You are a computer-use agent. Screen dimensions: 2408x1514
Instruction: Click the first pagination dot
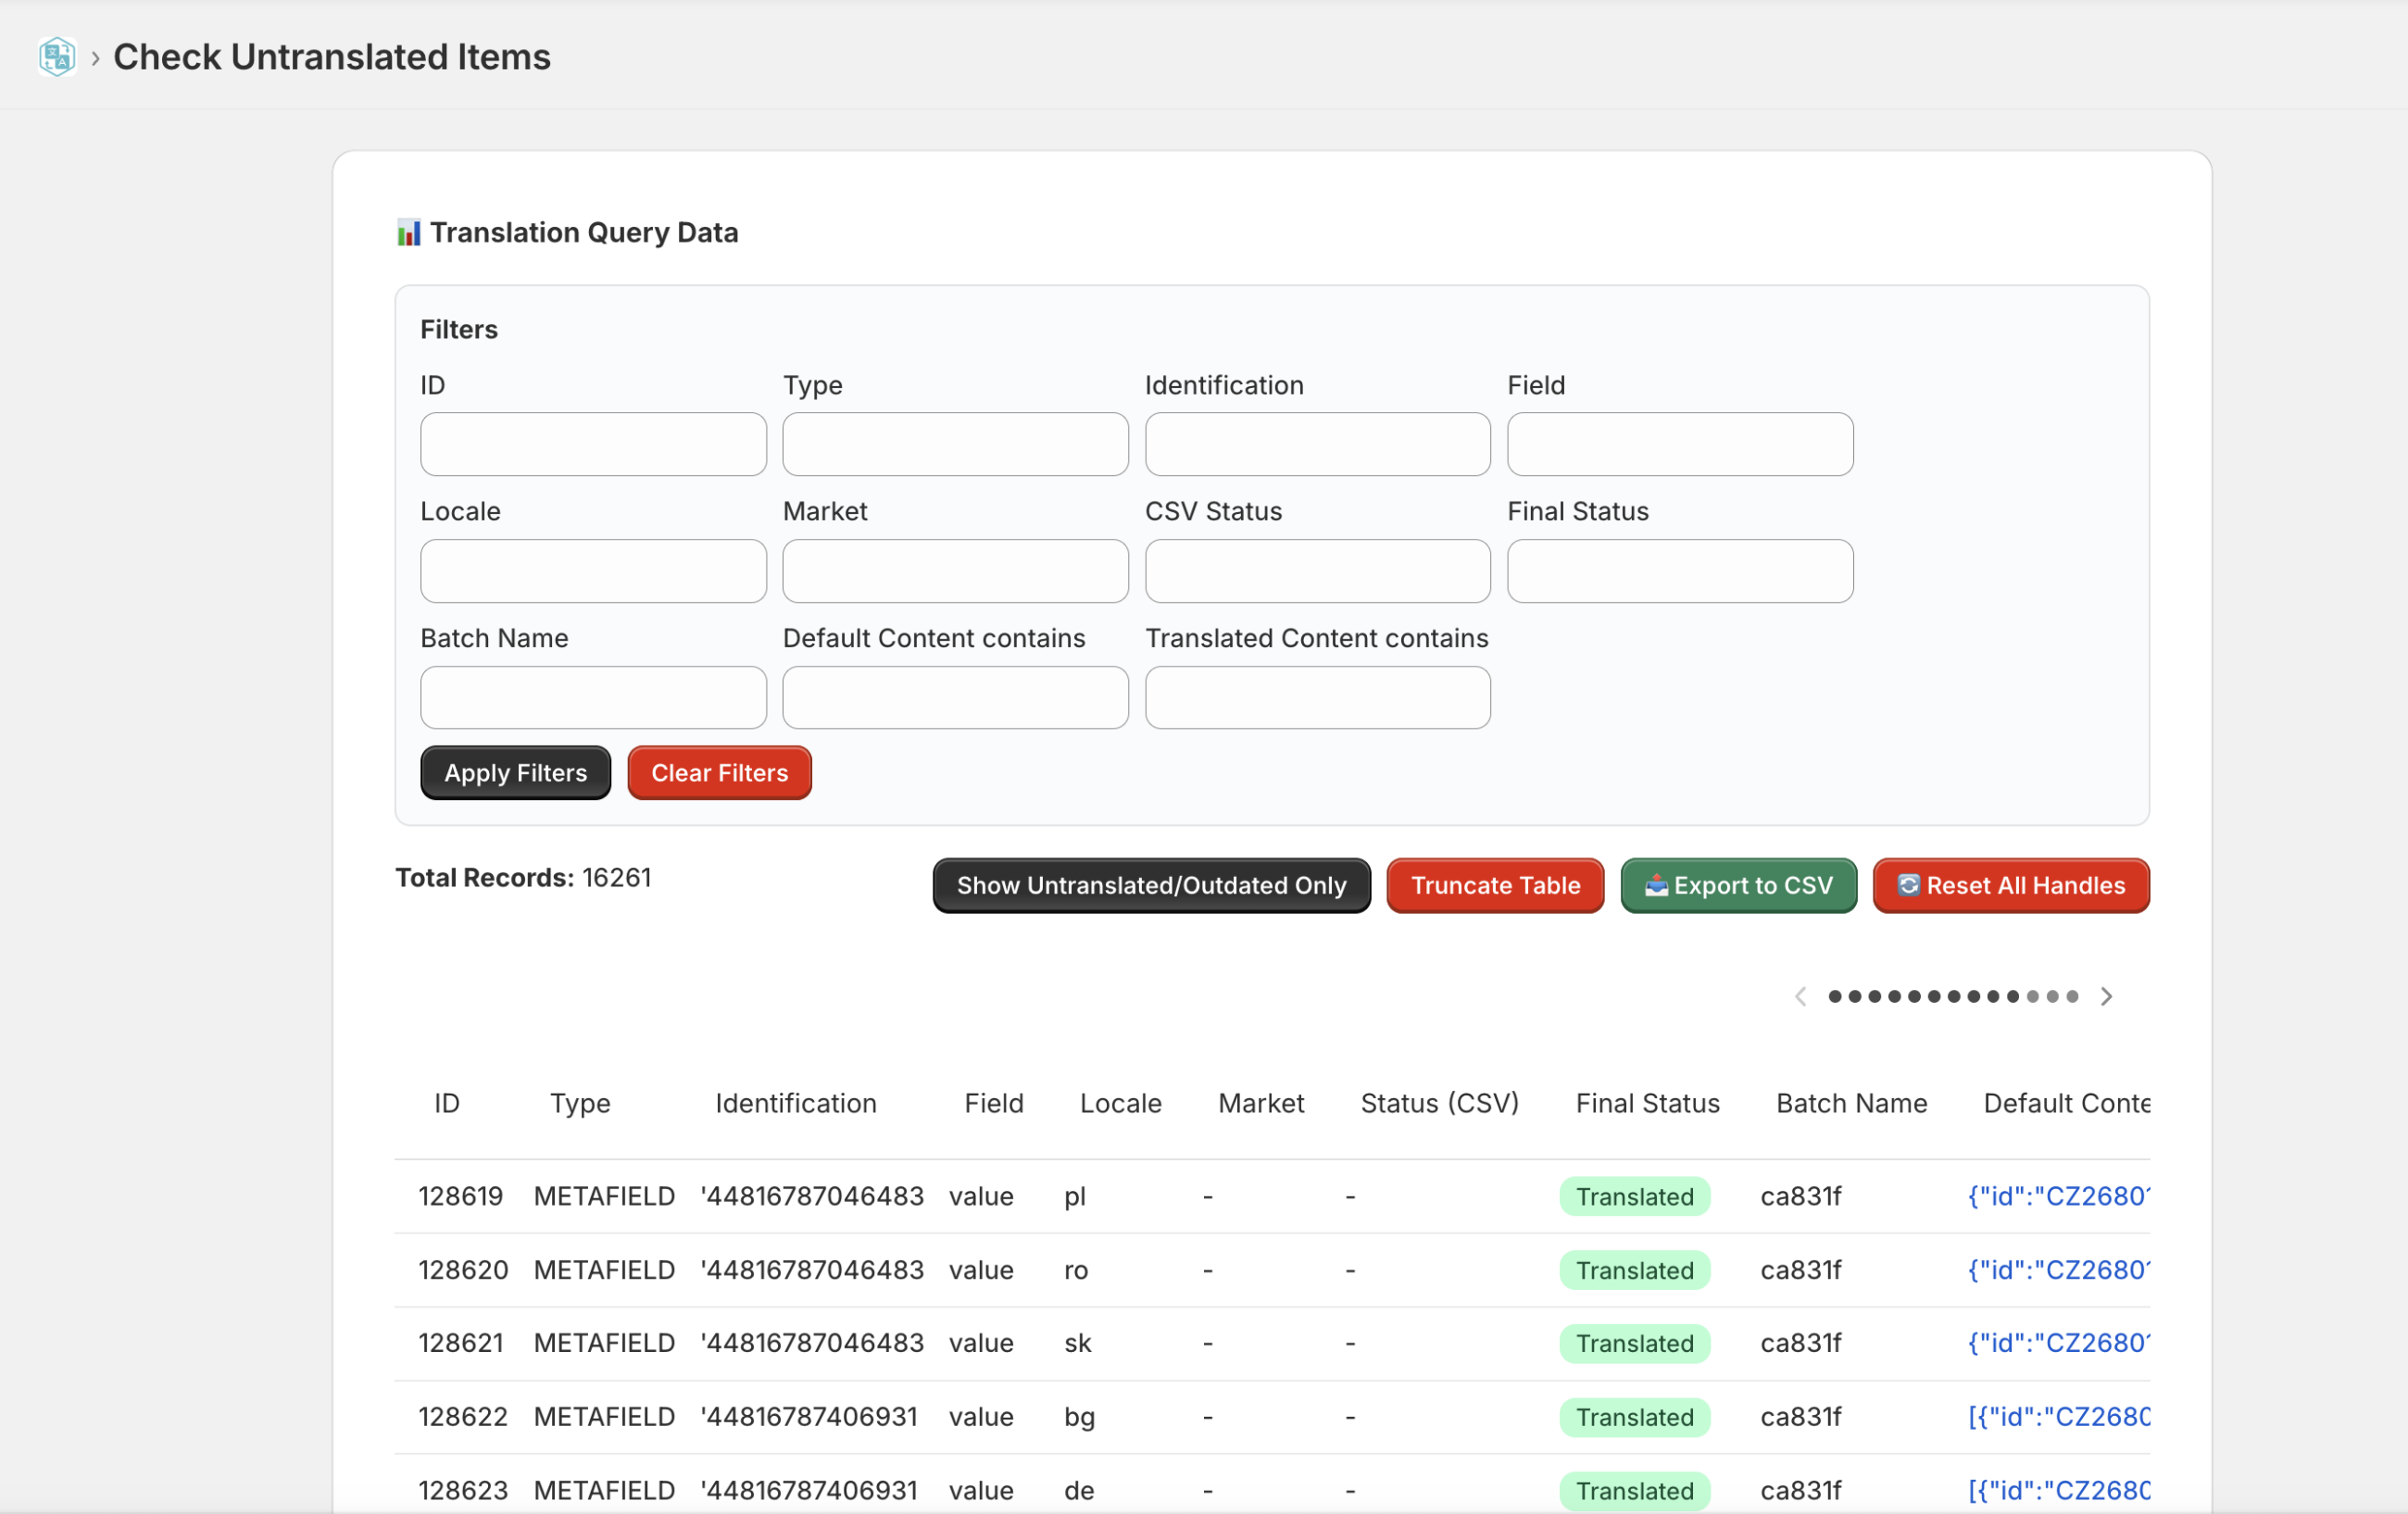pos(1834,996)
